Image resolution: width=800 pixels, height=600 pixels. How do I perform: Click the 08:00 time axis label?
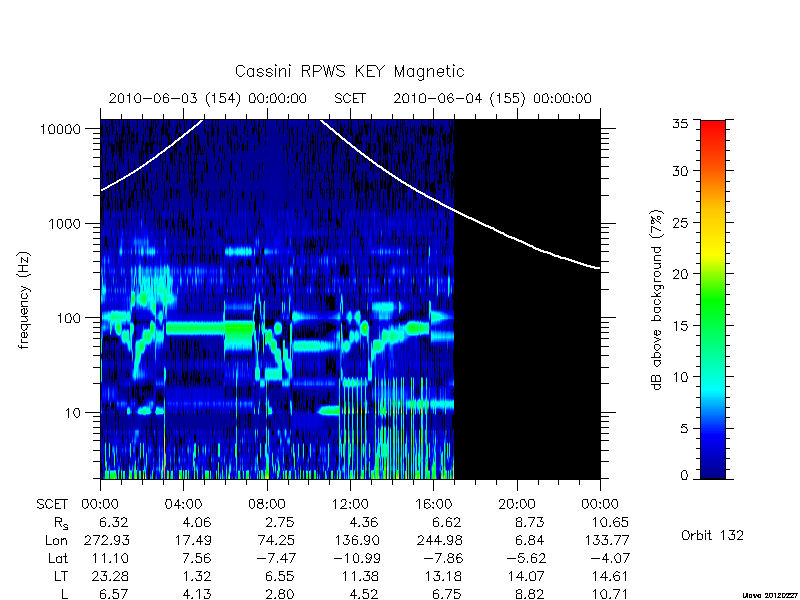[x=267, y=505]
